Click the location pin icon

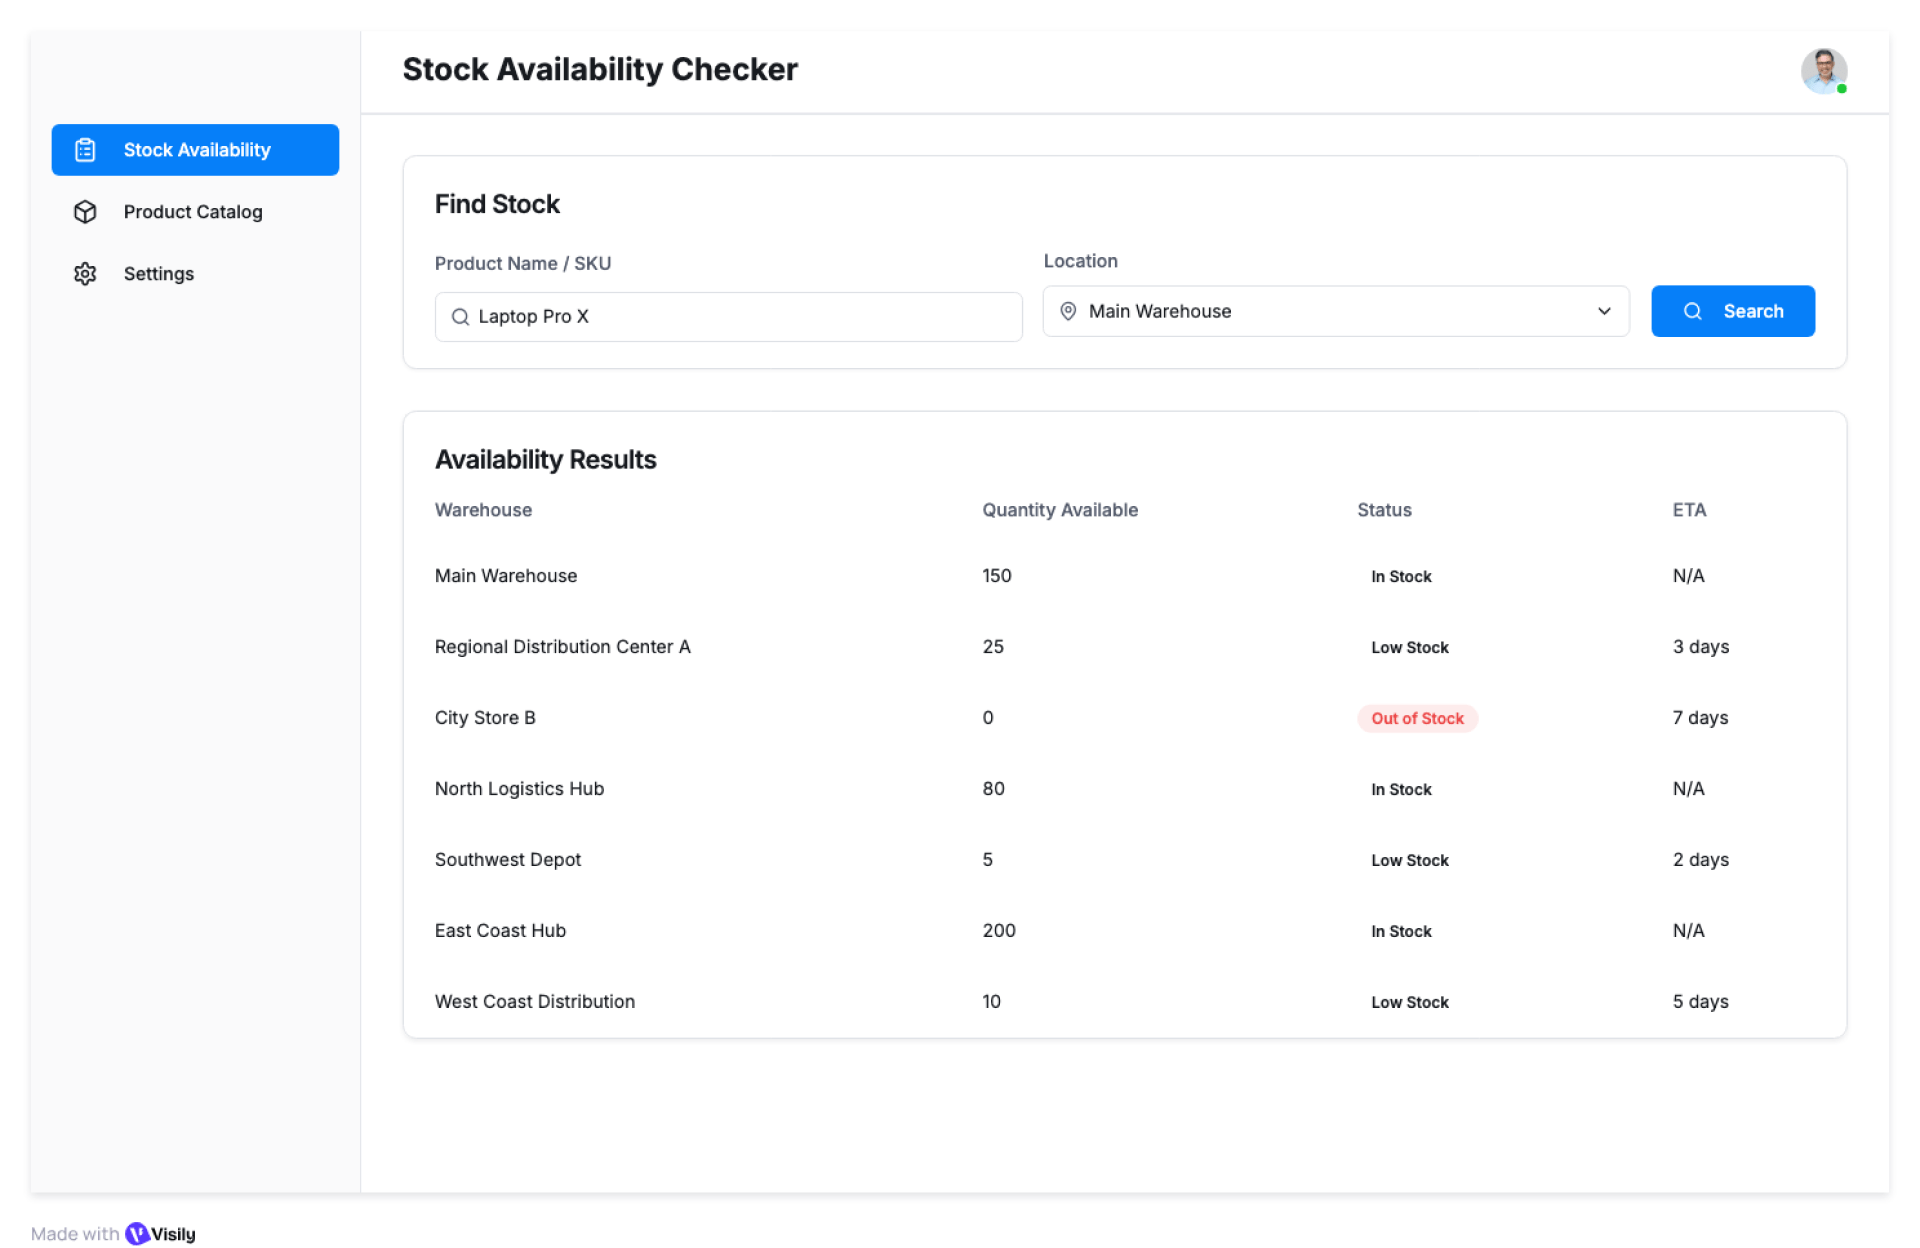(1068, 311)
